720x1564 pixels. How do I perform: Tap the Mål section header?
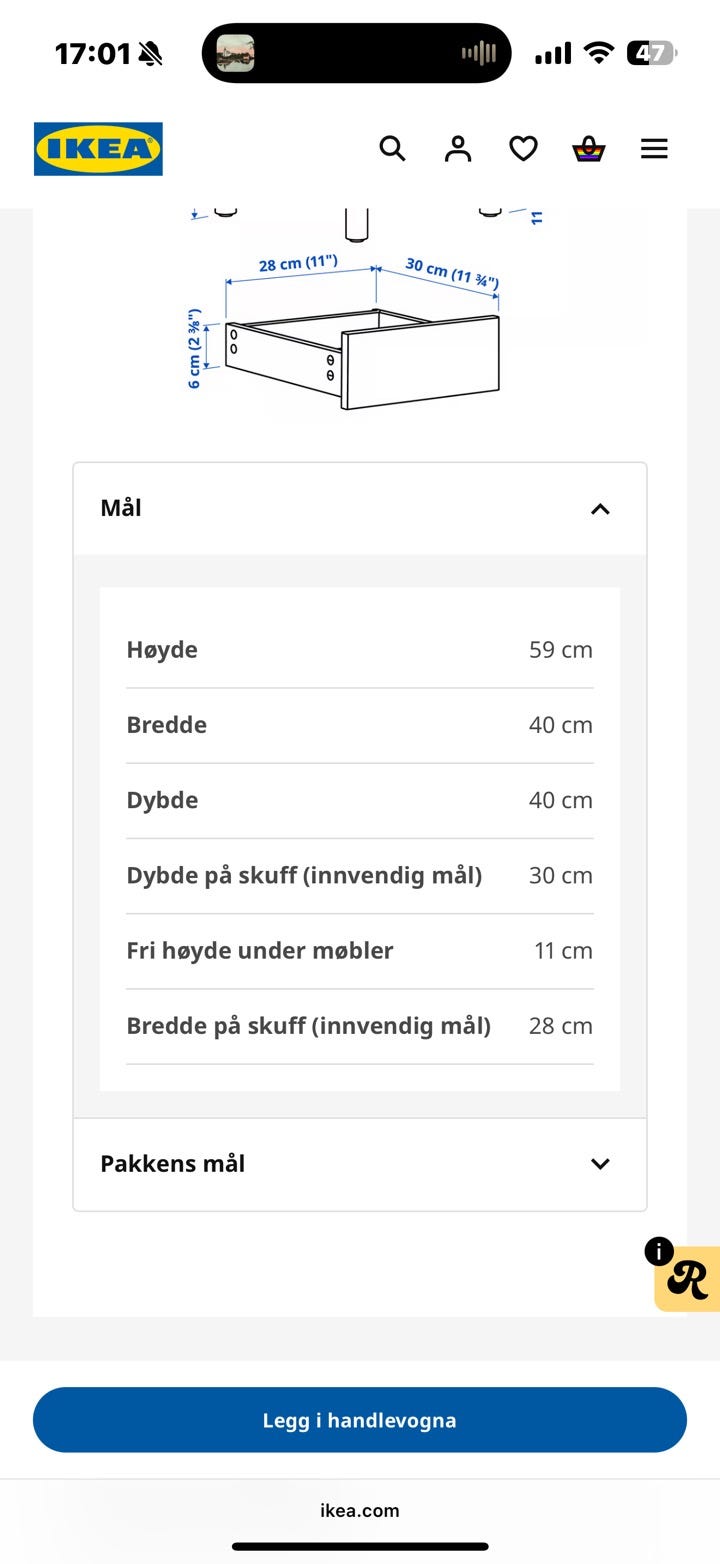360,509
